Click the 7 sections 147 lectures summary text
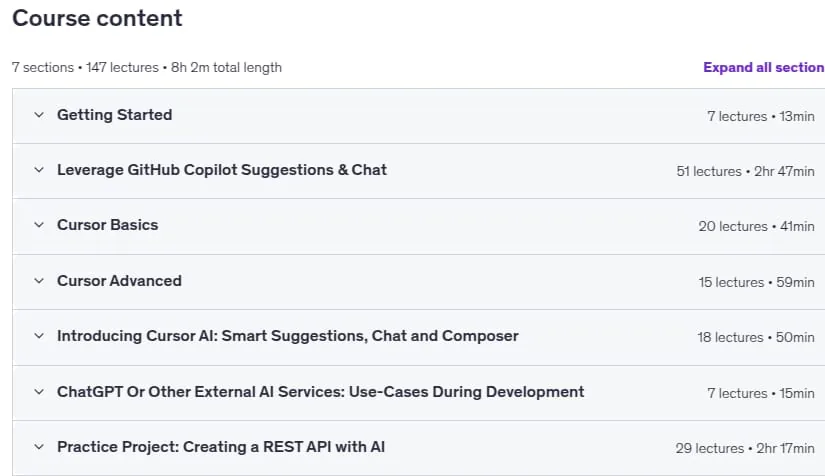825x476 pixels. tap(147, 67)
